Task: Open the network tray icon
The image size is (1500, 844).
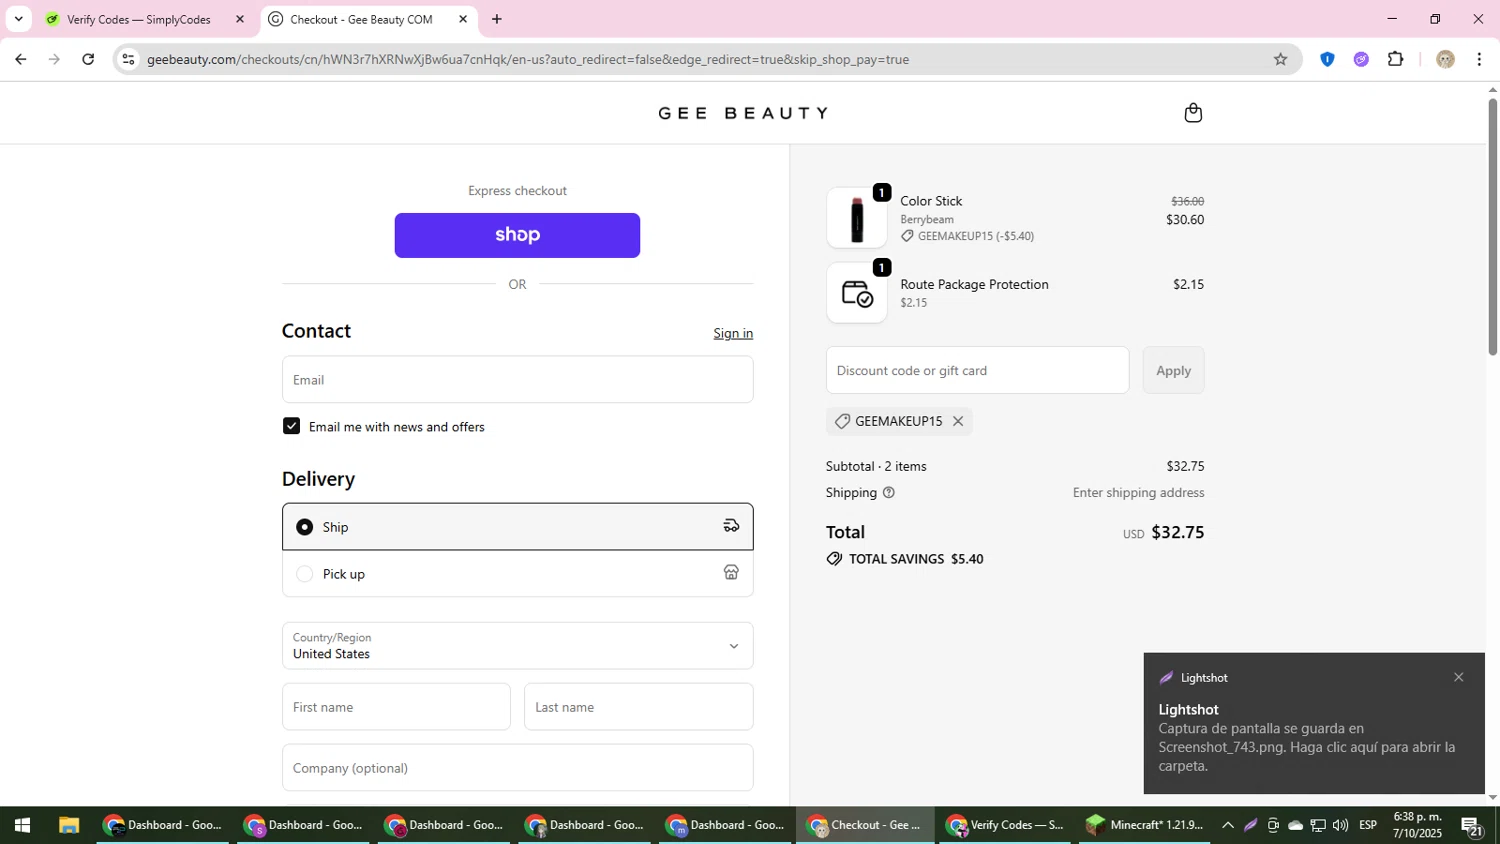Action: coord(1318,826)
